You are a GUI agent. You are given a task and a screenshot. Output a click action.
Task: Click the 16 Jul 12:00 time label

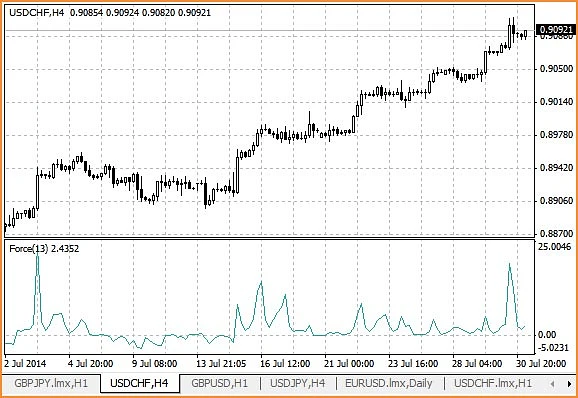(x=285, y=364)
